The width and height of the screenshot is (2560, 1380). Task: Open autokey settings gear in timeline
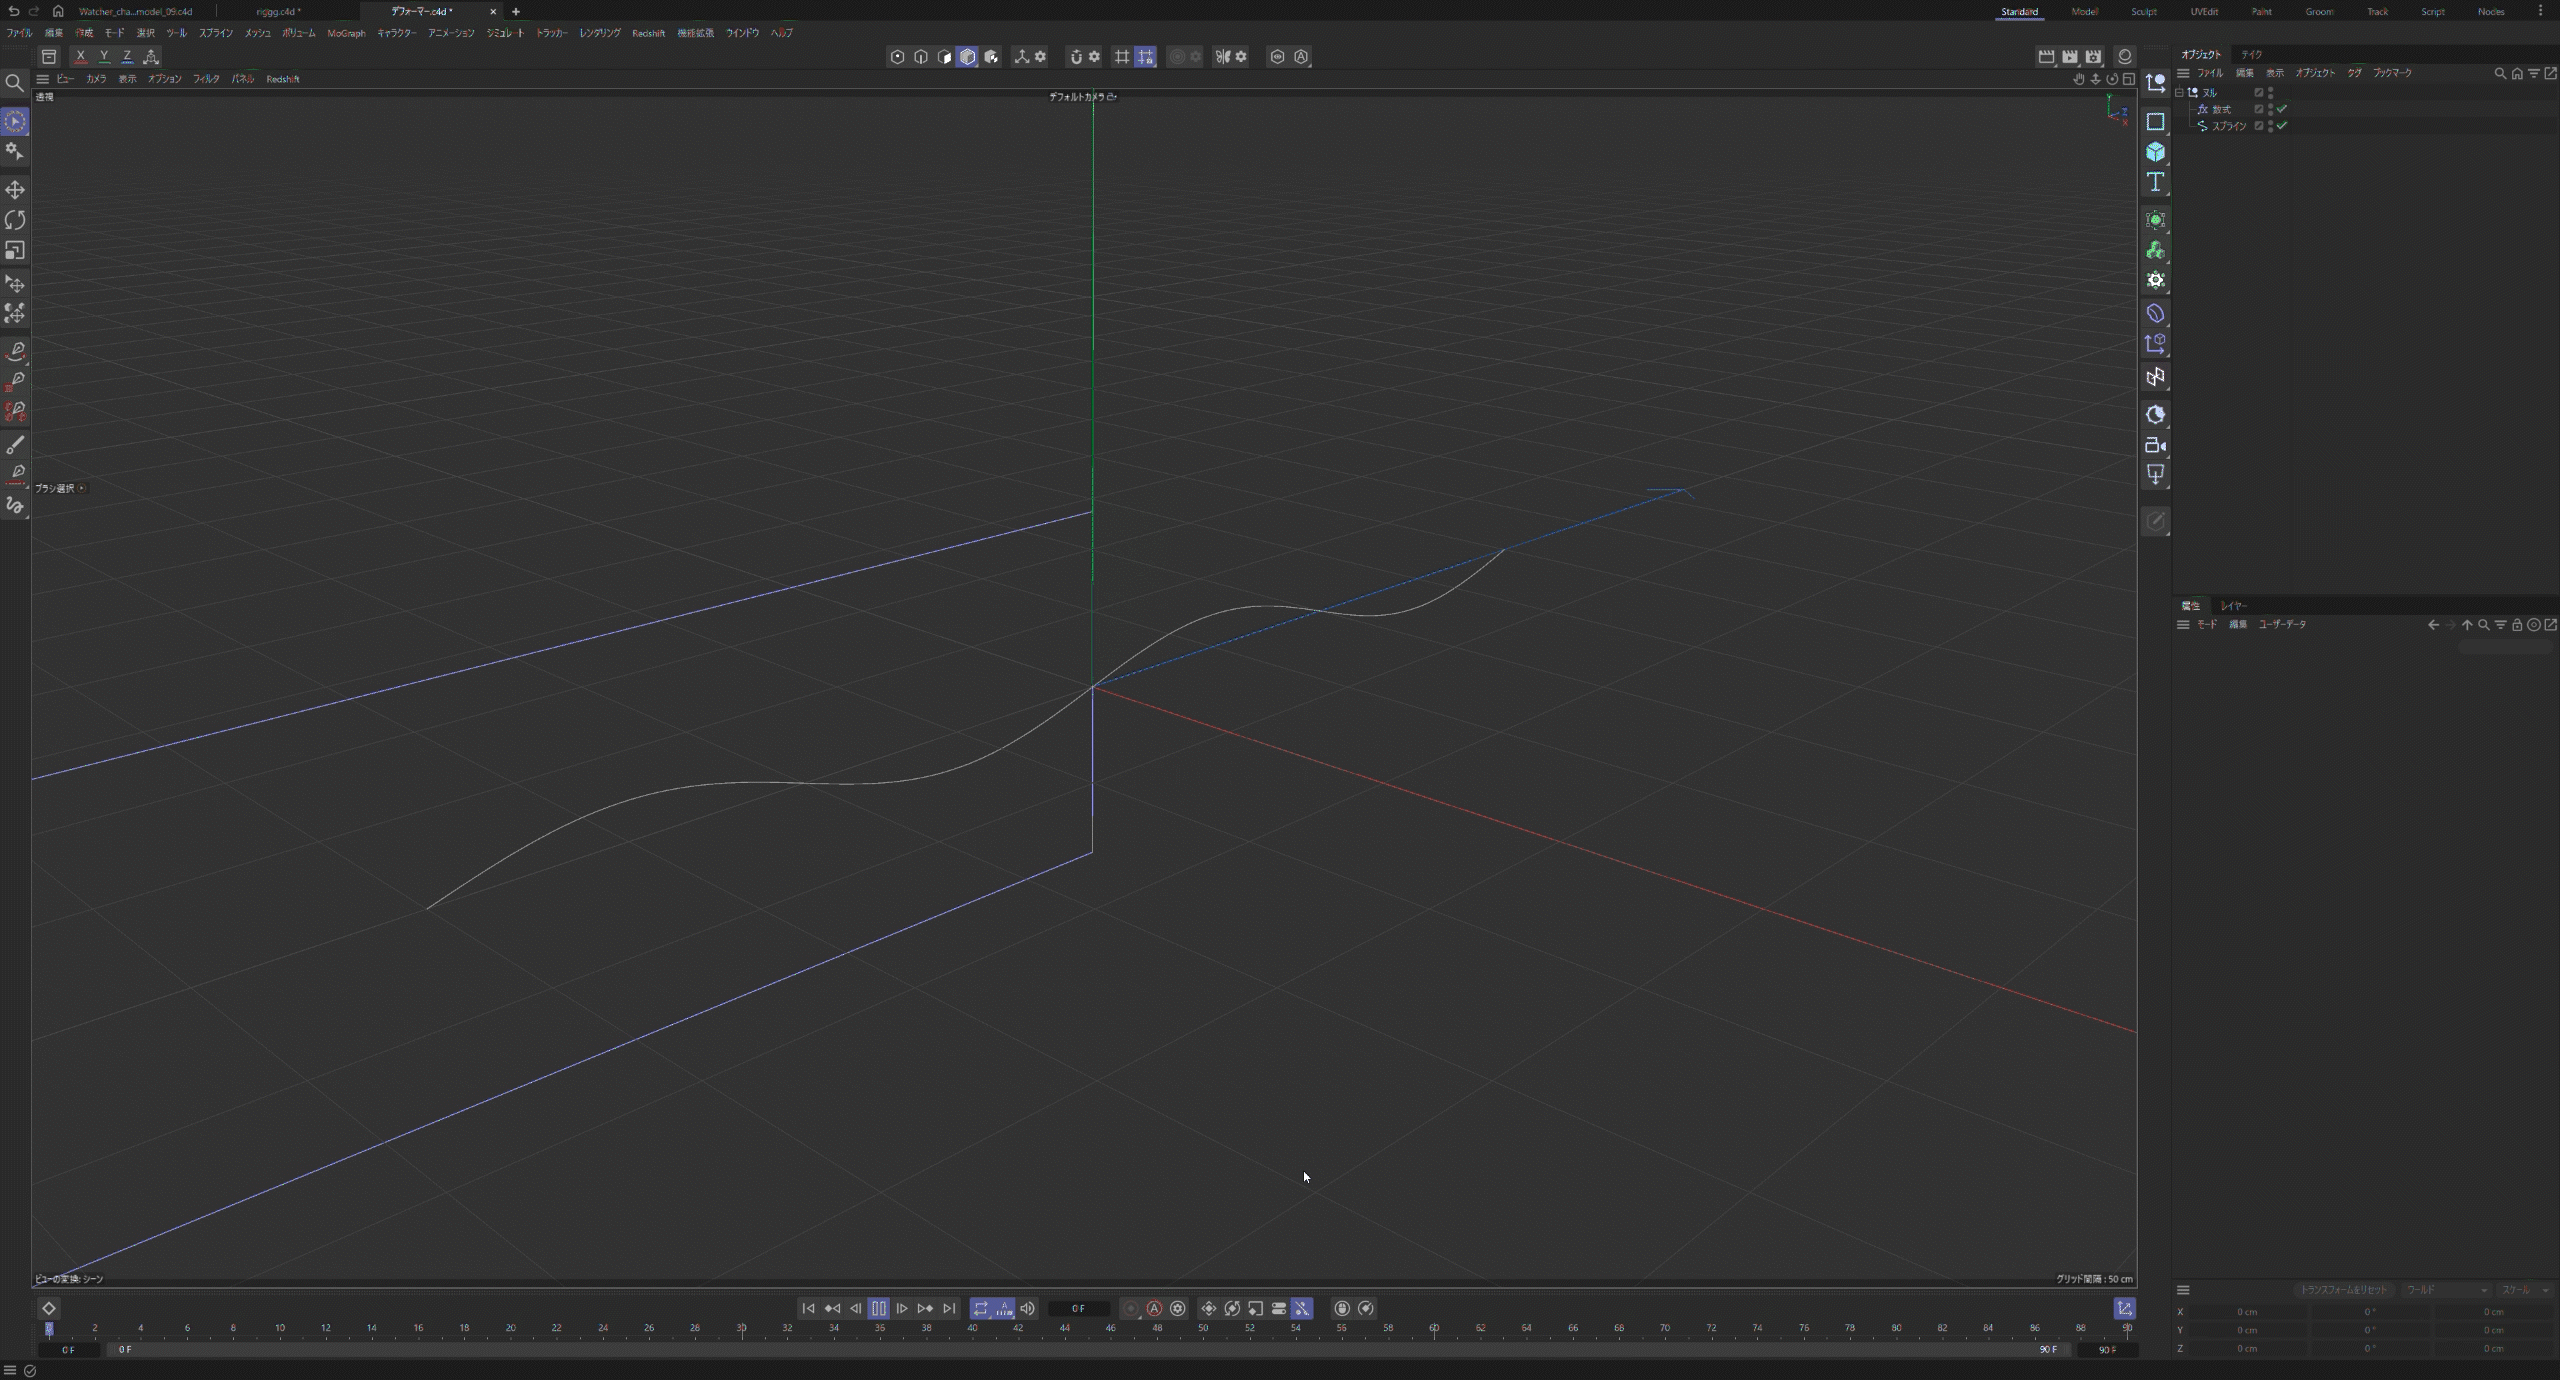pos(1178,1308)
